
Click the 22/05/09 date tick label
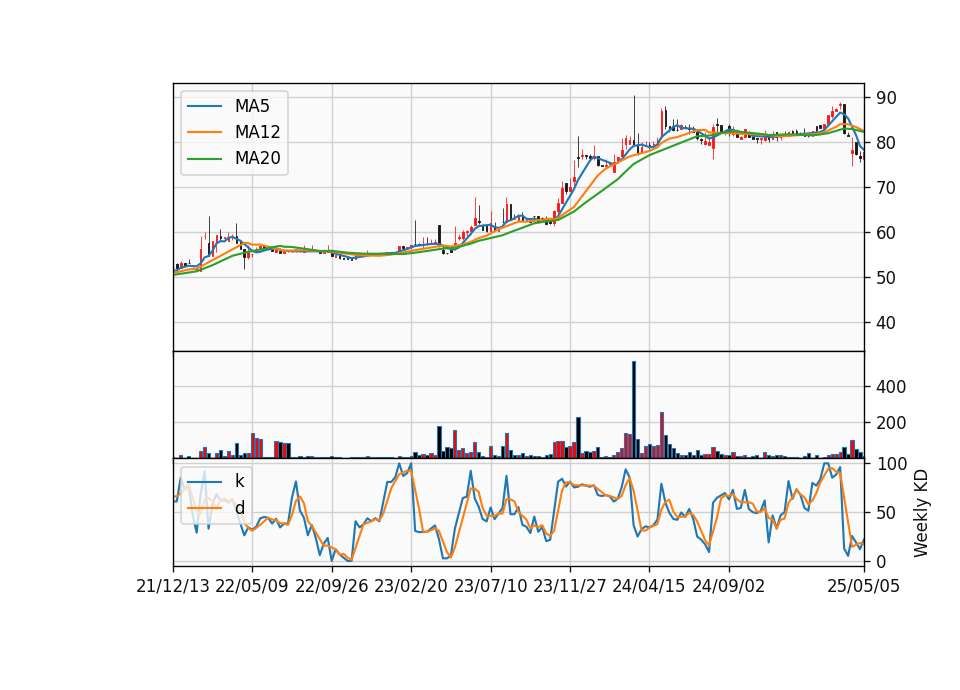pyautogui.click(x=252, y=586)
